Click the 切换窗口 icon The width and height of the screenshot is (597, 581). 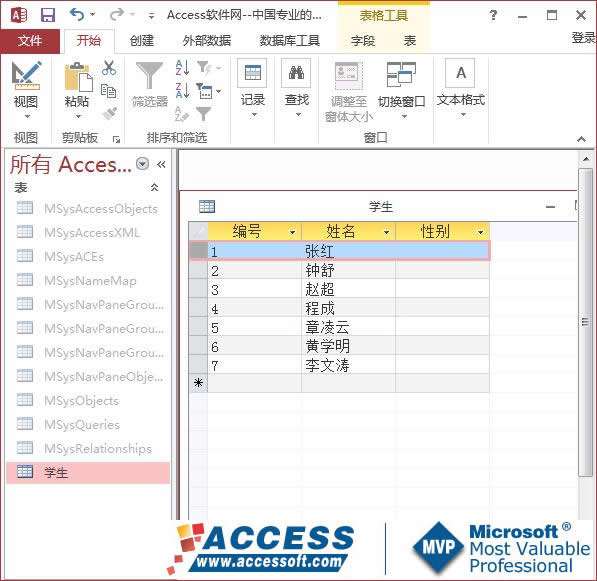pyautogui.click(x=401, y=74)
